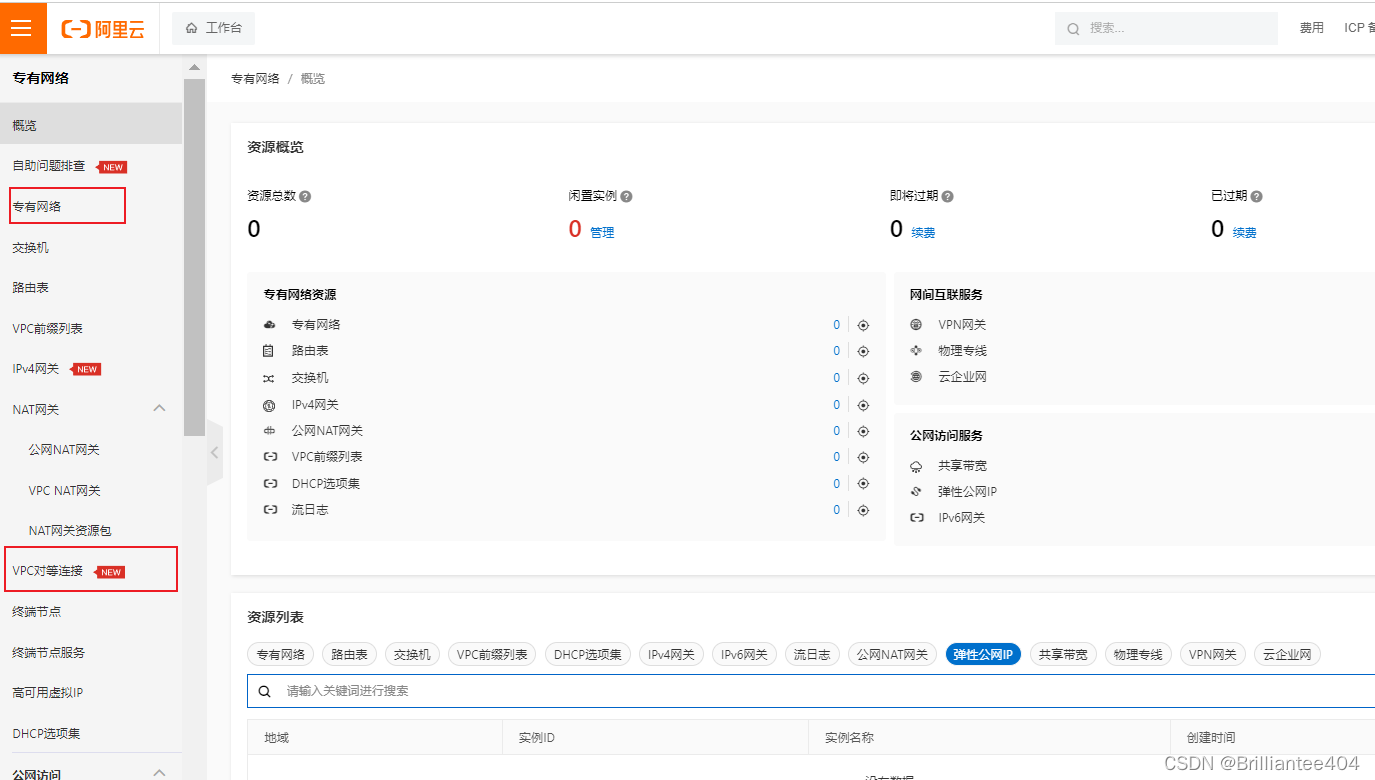Focus the top 搜索 search field
Image resolution: width=1375 pixels, height=780 pixels.
pyautogui.click(x=1166, y=28)
